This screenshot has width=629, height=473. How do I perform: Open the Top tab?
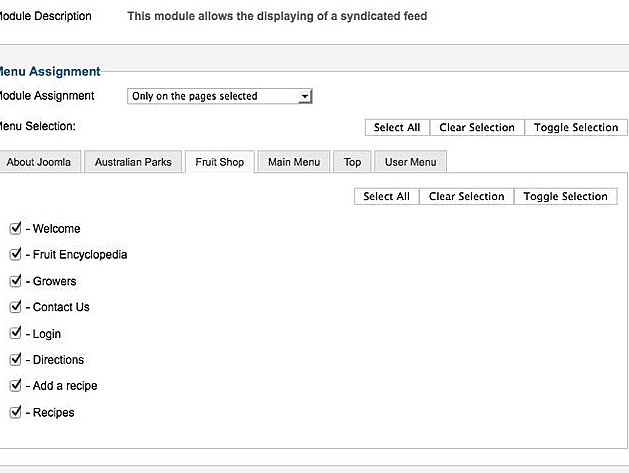pos(352,162)
